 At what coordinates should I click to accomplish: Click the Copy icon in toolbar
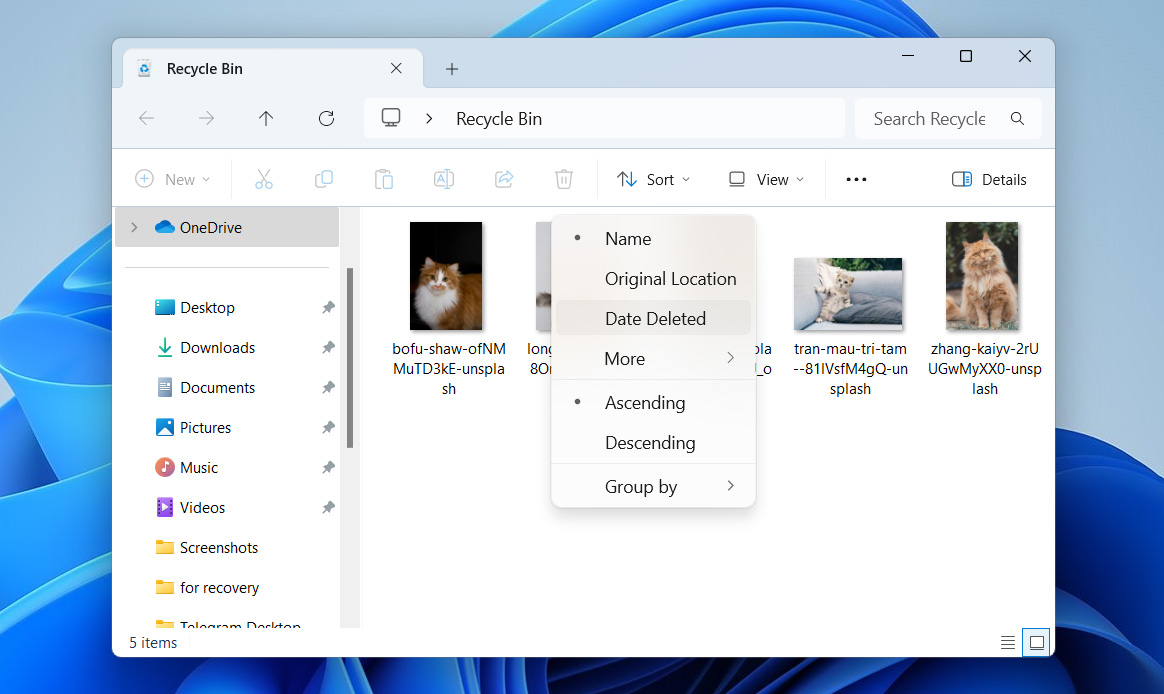click(324, 179)
